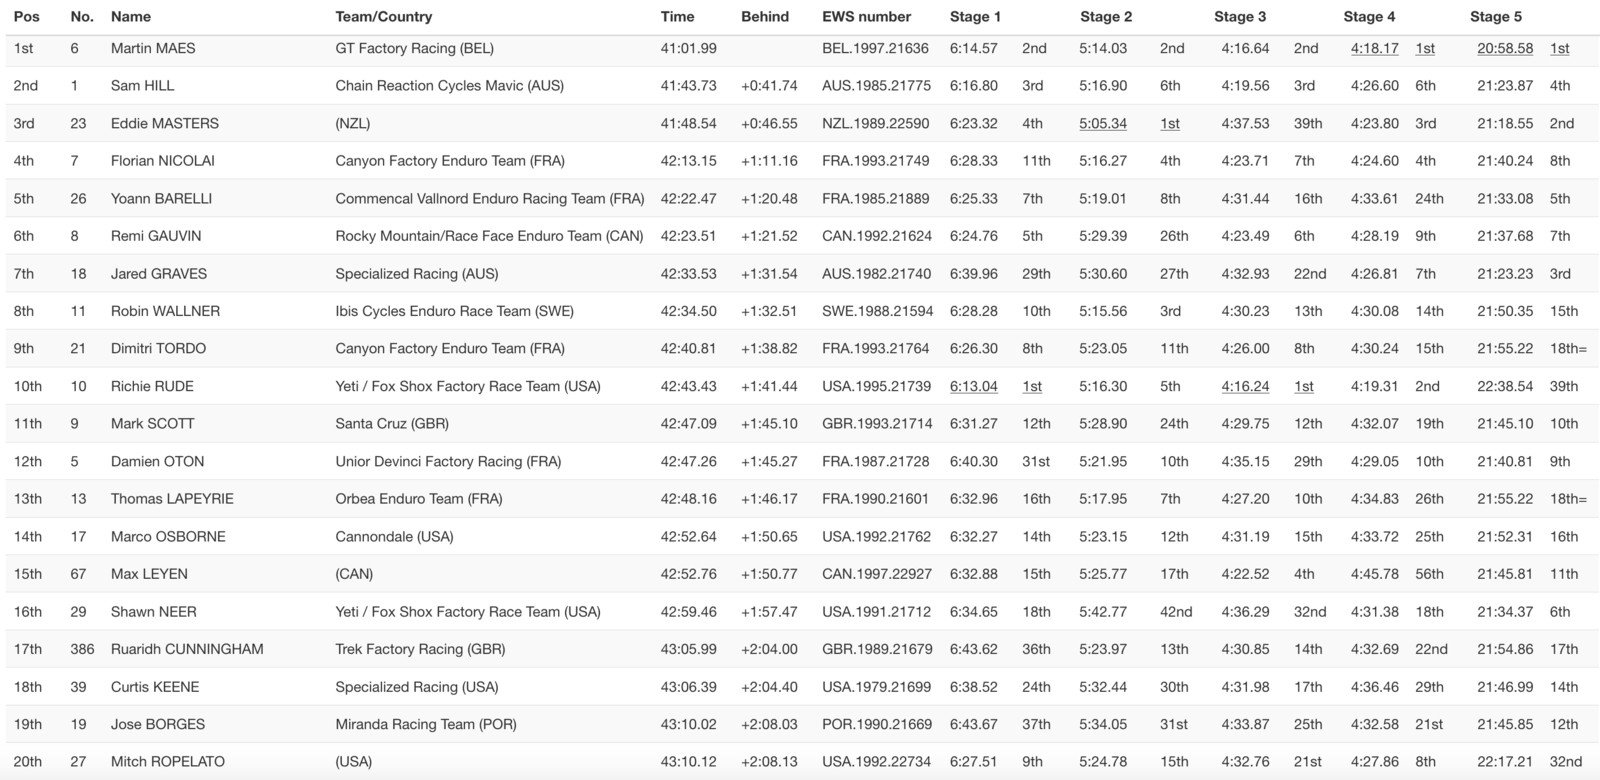Select rider name Max LEYEN

pyautogui.click(x=149, y=574)
